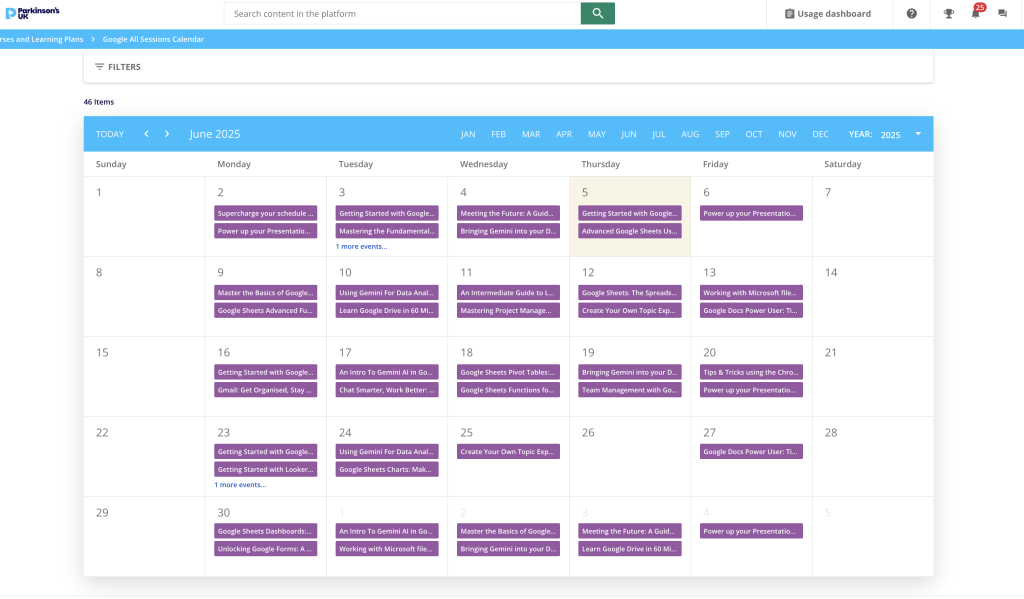
Task: Expand '1 more events' on June 3
Action: 361,246
